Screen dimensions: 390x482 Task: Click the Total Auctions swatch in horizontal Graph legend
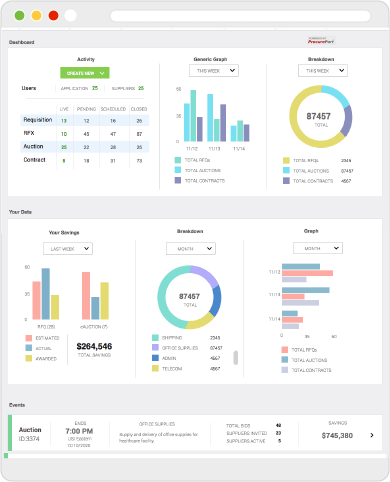tap(285, 360)
